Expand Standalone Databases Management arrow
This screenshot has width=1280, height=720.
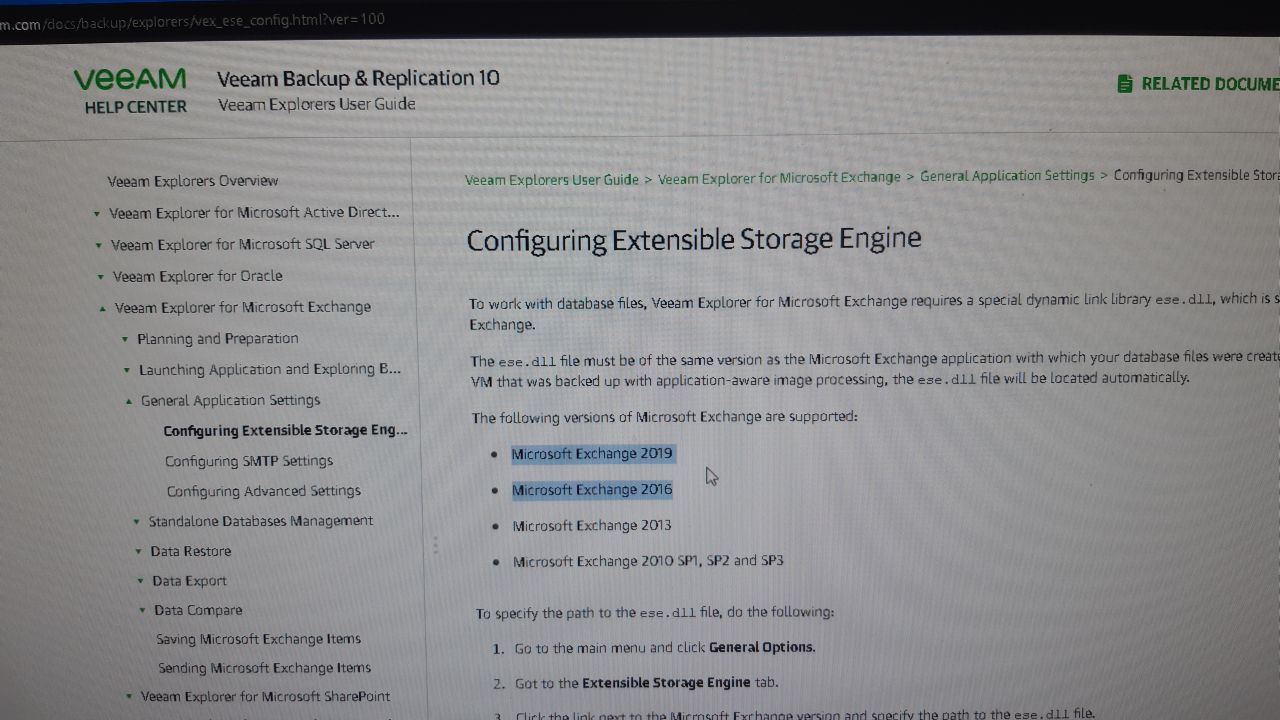(x=137, y=522)
